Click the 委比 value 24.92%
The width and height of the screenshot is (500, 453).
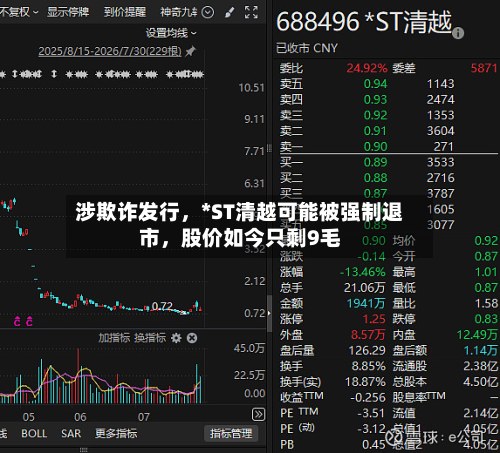(x=367, y=68)
